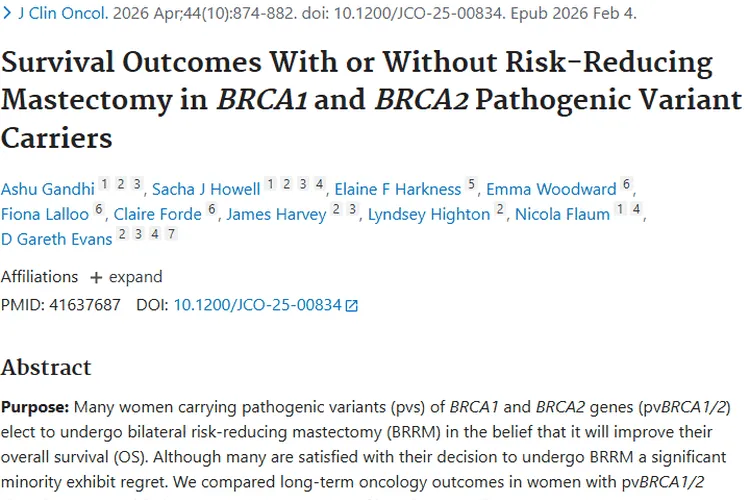Open the DOI 10.1200/JCO-25-00834 link
The height and width of the screenshot is (500, 750).
257,305
